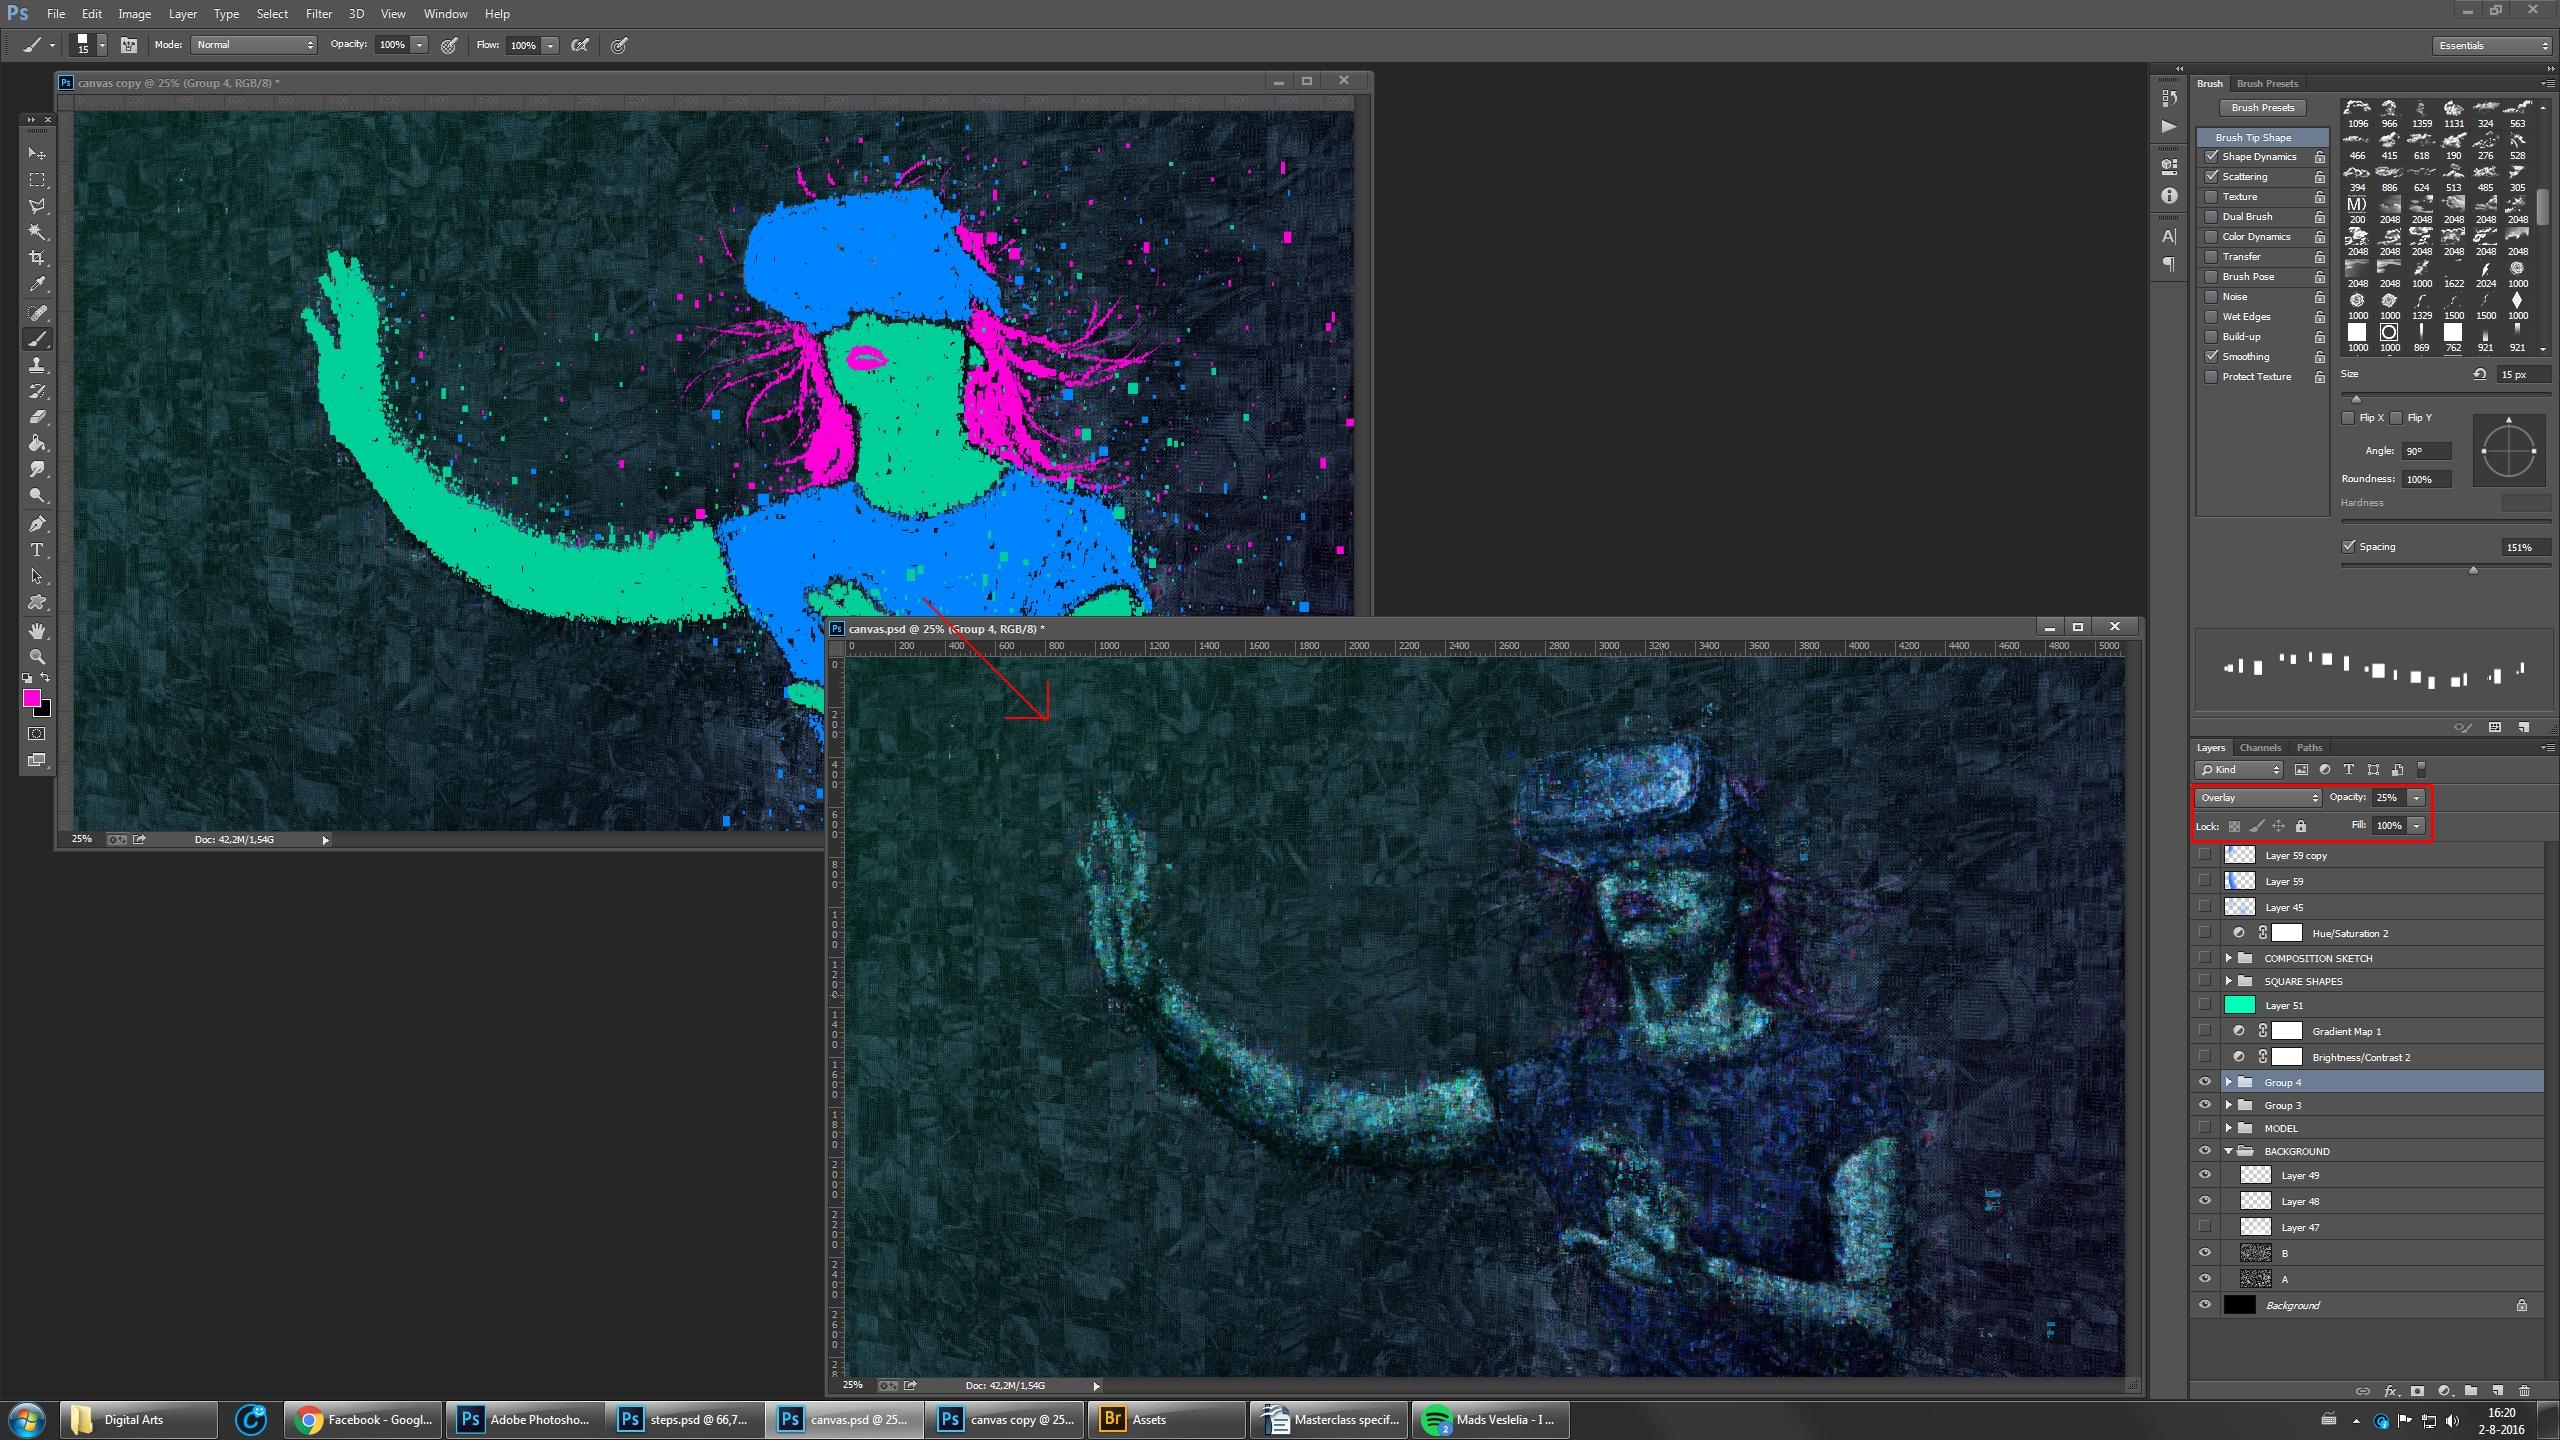Select the Hand tool
Viewport: 2560px width, 1440px height.
click(x=37, y=631)
